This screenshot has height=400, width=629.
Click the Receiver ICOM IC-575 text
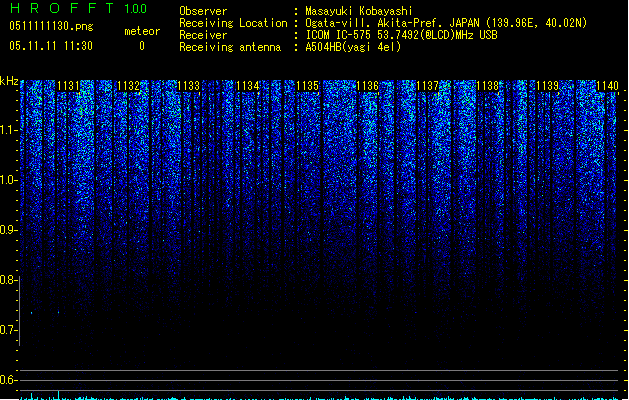(402, 35)
